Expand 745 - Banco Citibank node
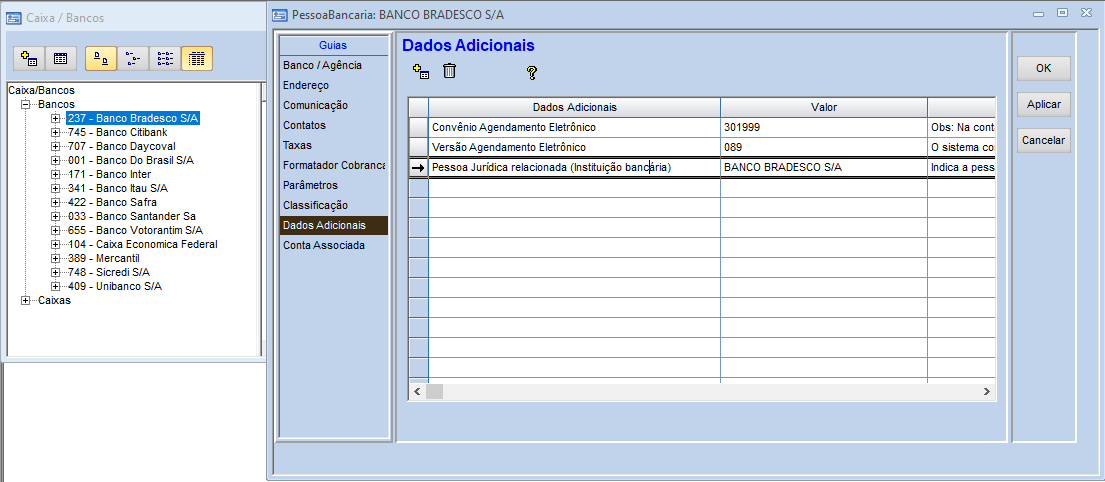 pyautogui.click(x=56, y=132)
